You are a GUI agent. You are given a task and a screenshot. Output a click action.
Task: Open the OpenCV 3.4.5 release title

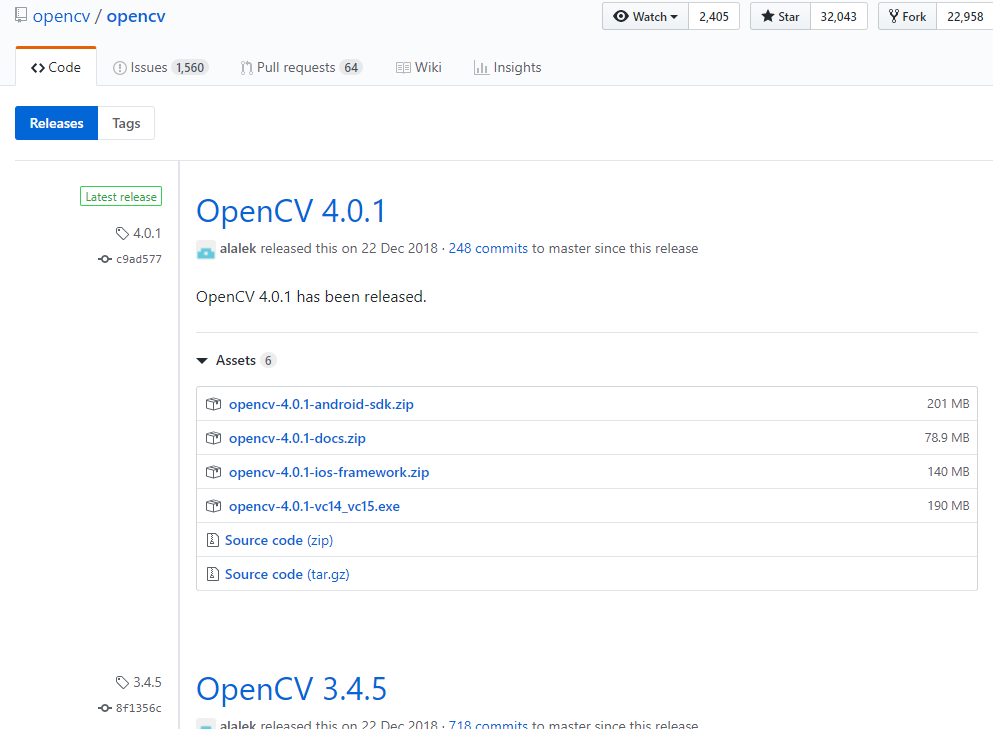click(x=291, y=689)
